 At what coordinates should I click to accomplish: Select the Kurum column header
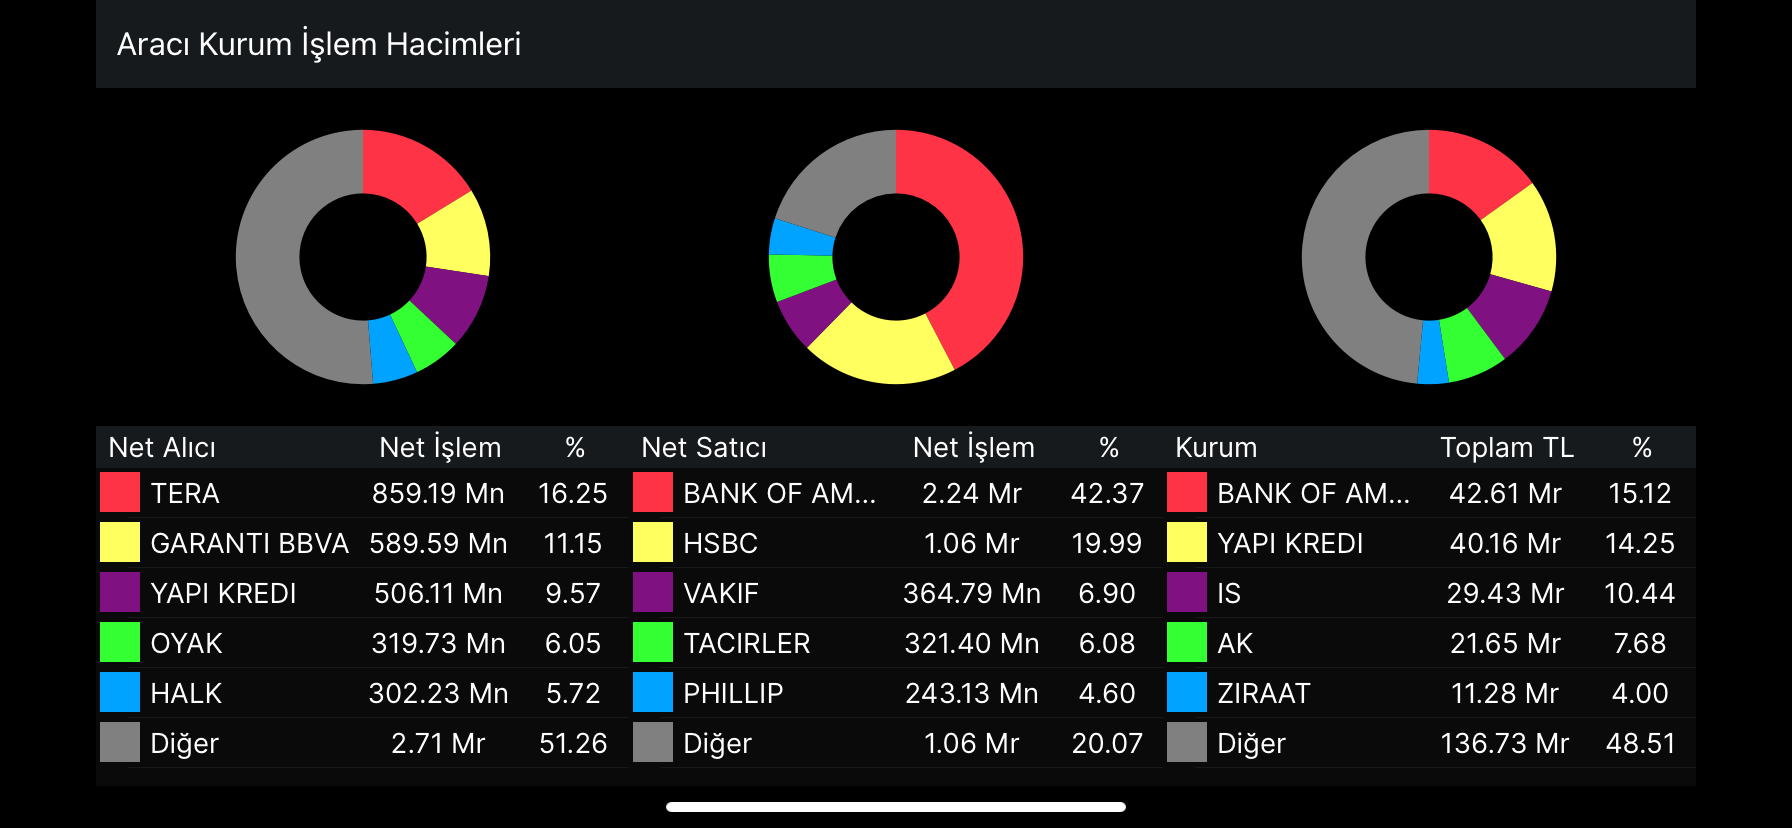1216,447
